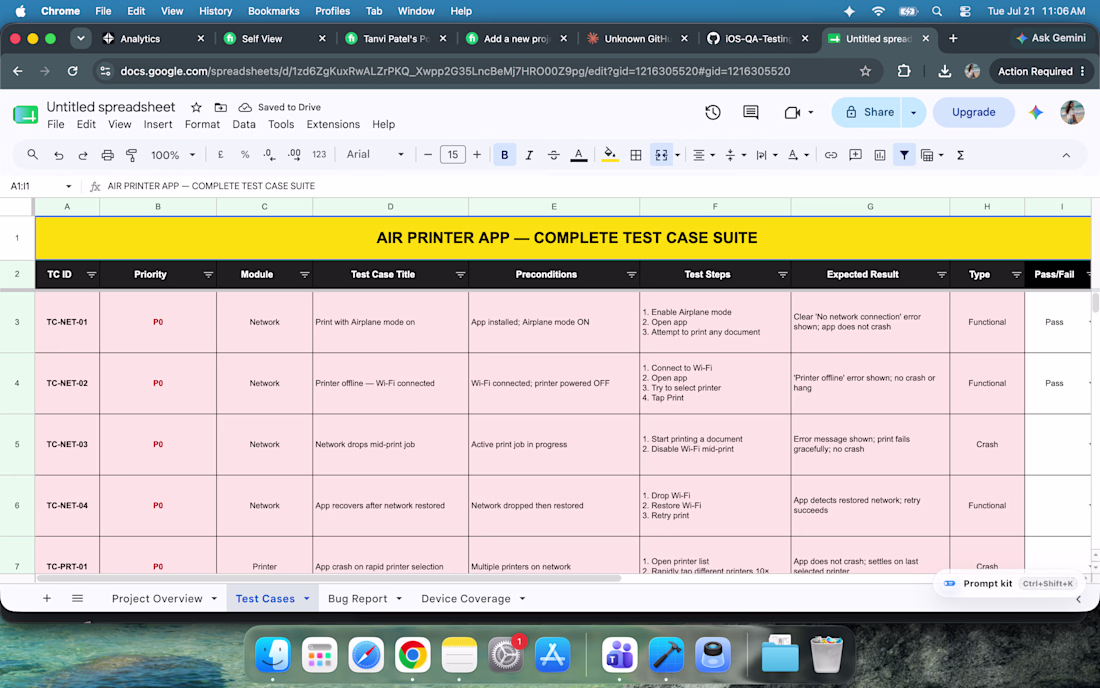Insert a comment from the toolbar
This screenshot has width=1100, height=688.
point(855,155)
